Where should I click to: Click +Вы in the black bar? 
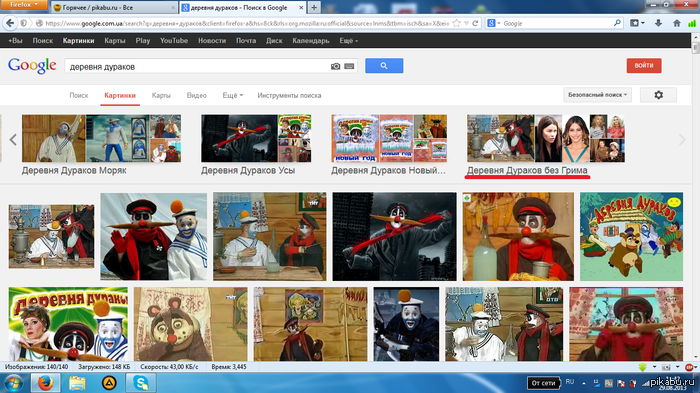coord(15,41)
